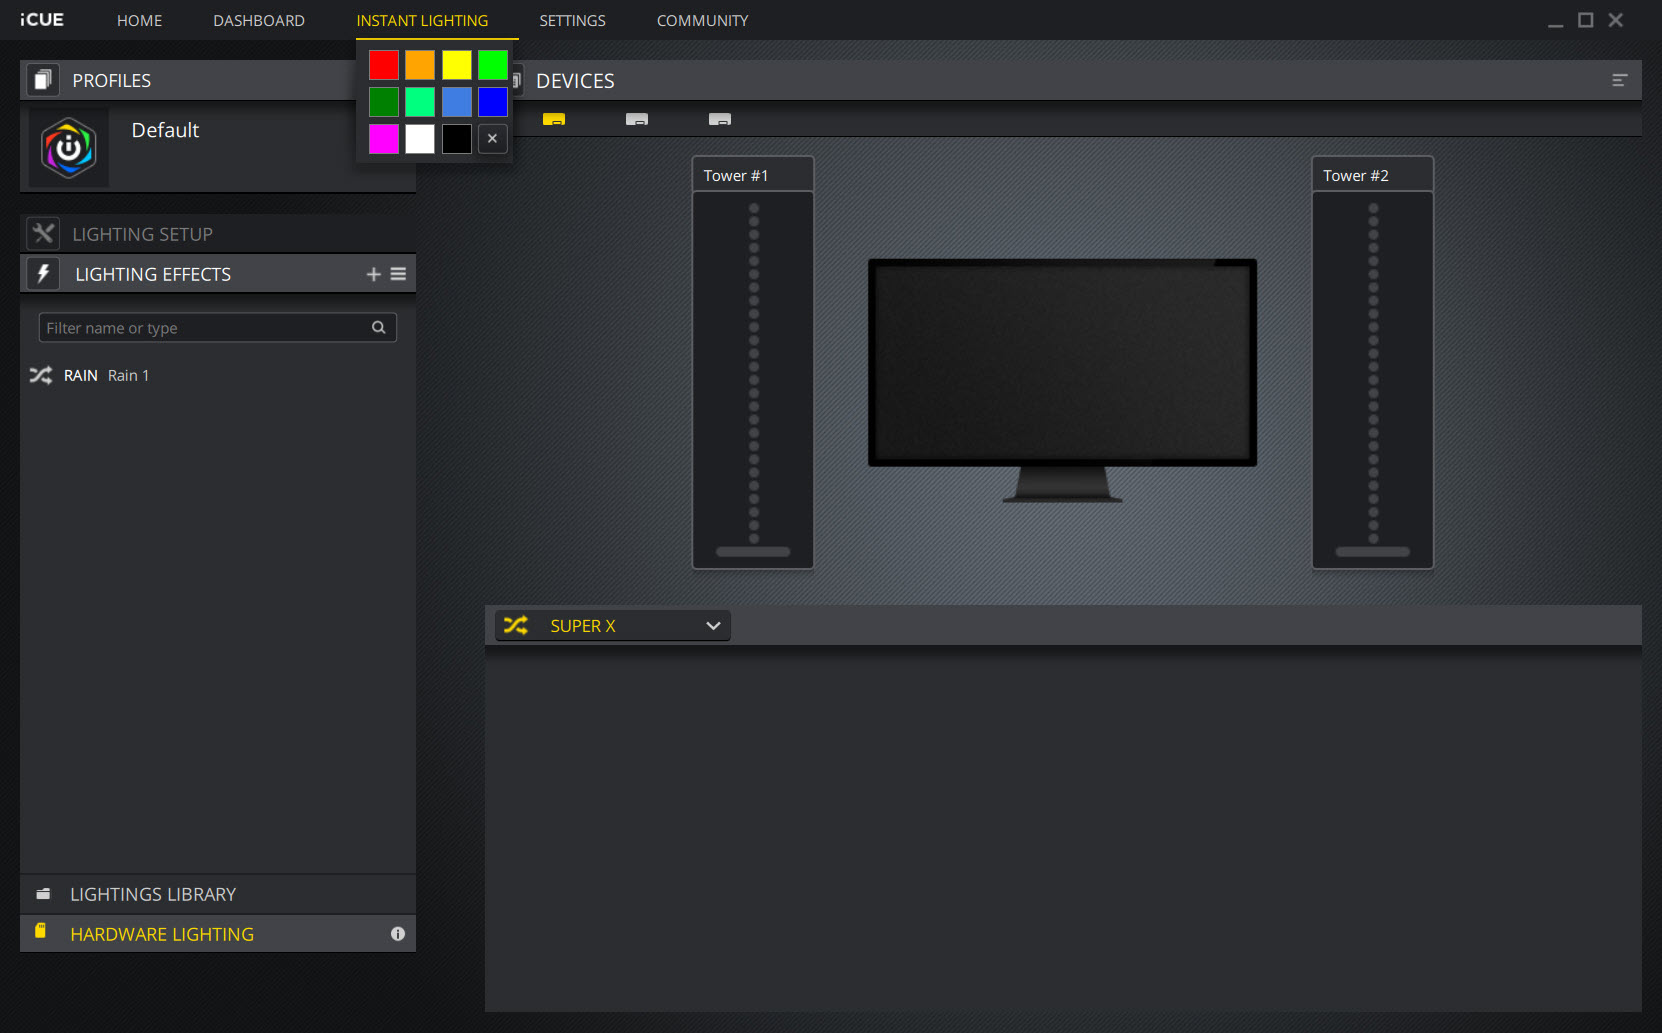Open the LIGHTINGS LIBRARY section
1662x1033 pixels.
(218, 894)
